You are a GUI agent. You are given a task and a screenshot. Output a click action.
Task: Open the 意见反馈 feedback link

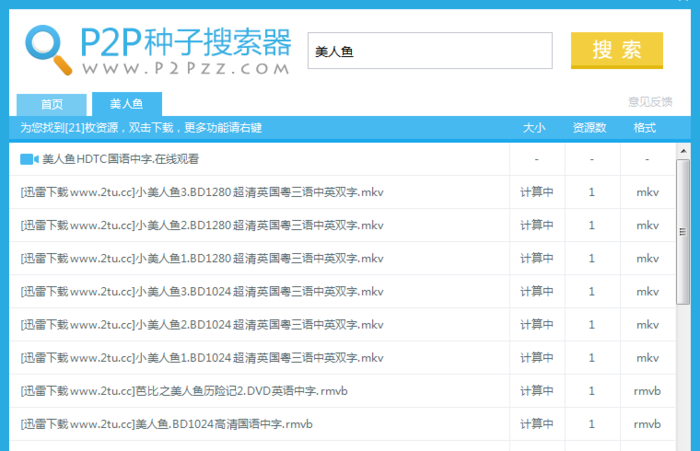pos(650,101)
